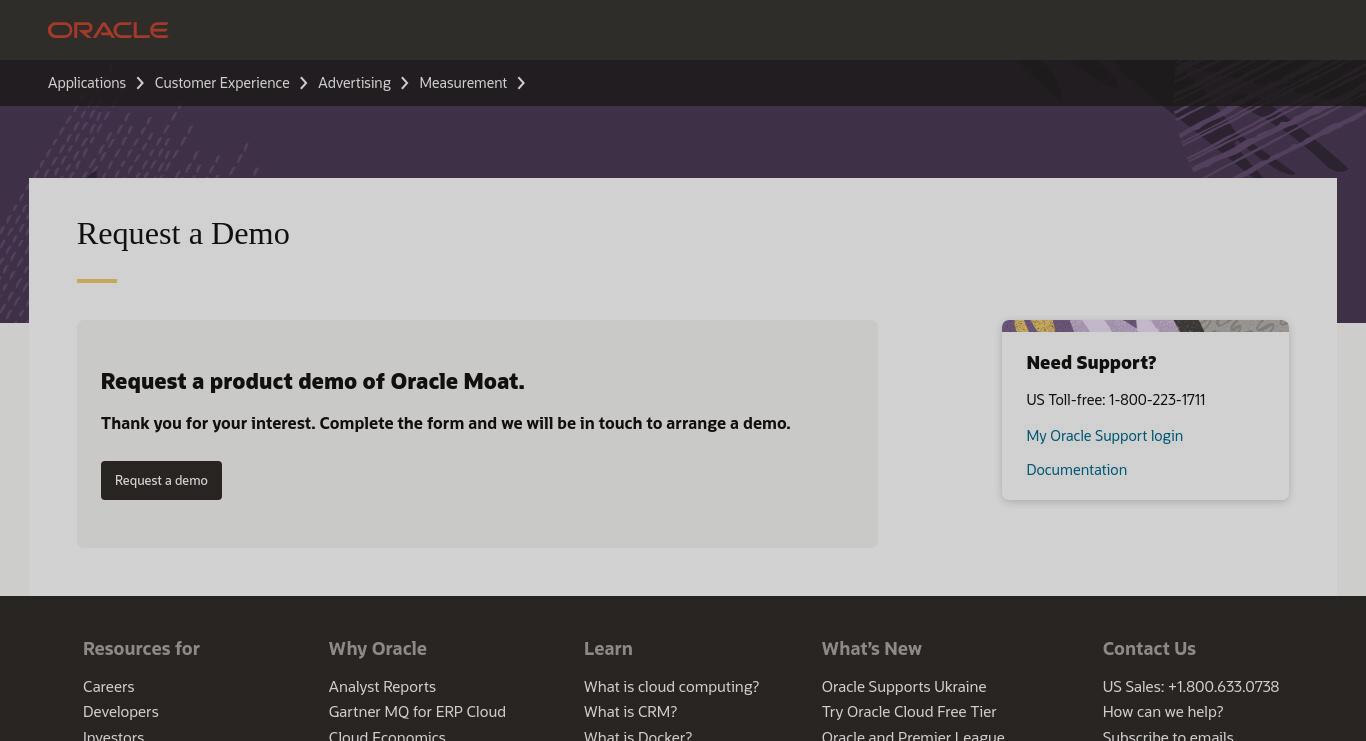The width and height of the screenshot is (1366, 741).
Task: Open the Applications breadcrumb
Action: click(87, 83)
